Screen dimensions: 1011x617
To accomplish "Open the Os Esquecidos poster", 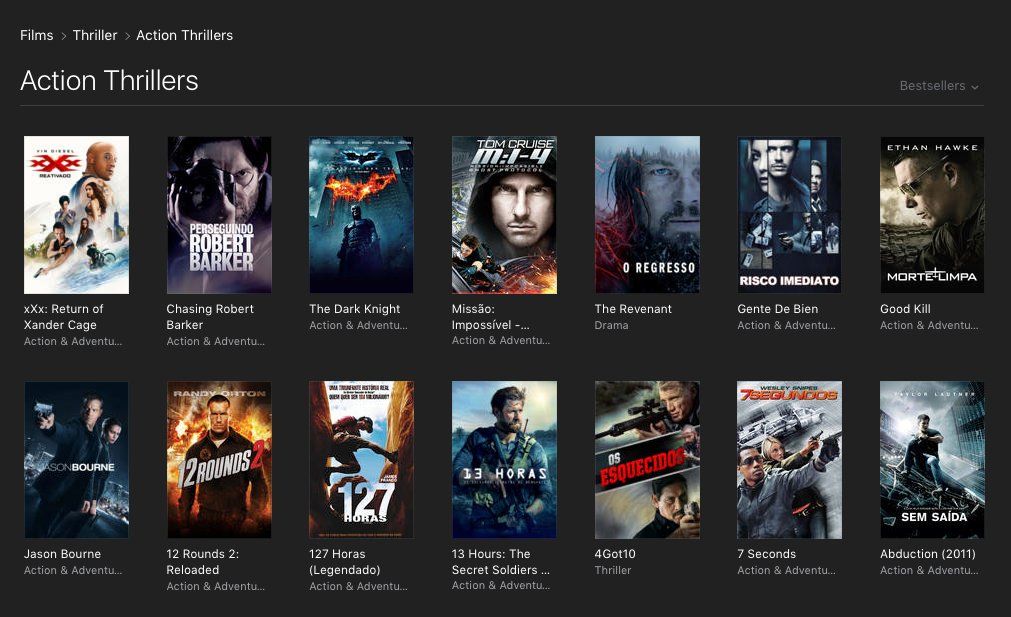I will click(647, 460).
